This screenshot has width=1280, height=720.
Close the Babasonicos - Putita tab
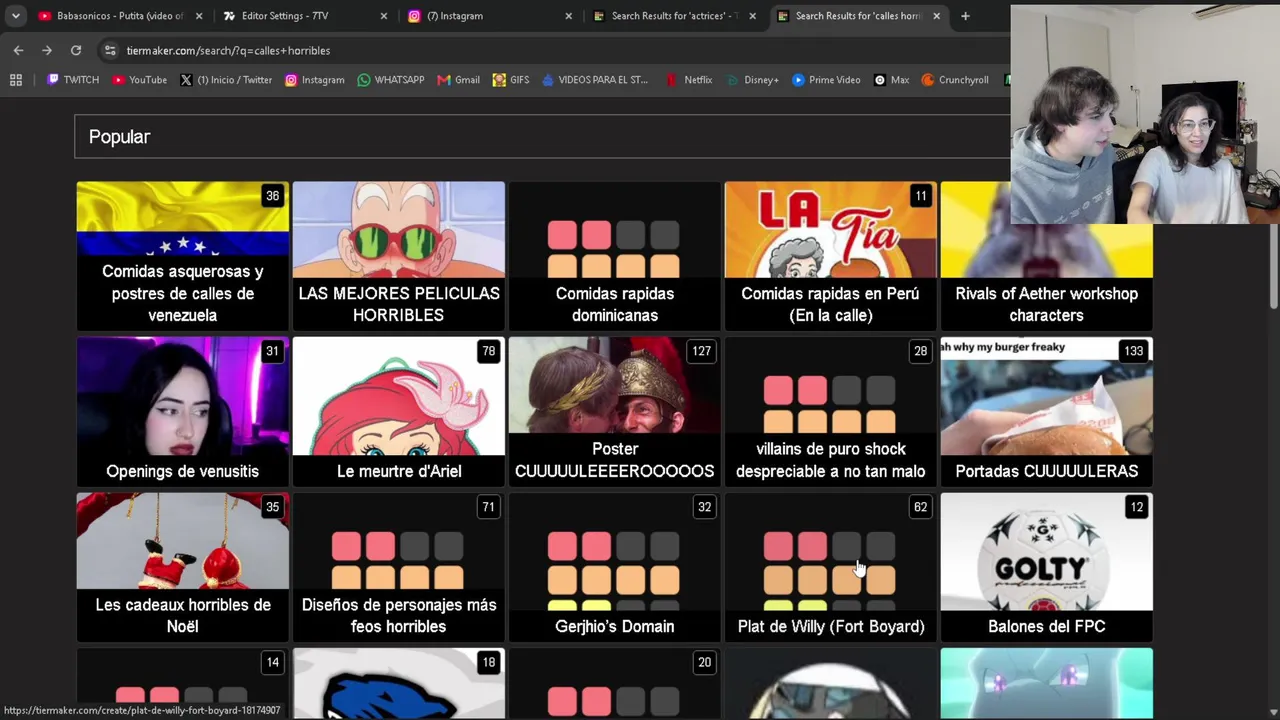point(199,16)
